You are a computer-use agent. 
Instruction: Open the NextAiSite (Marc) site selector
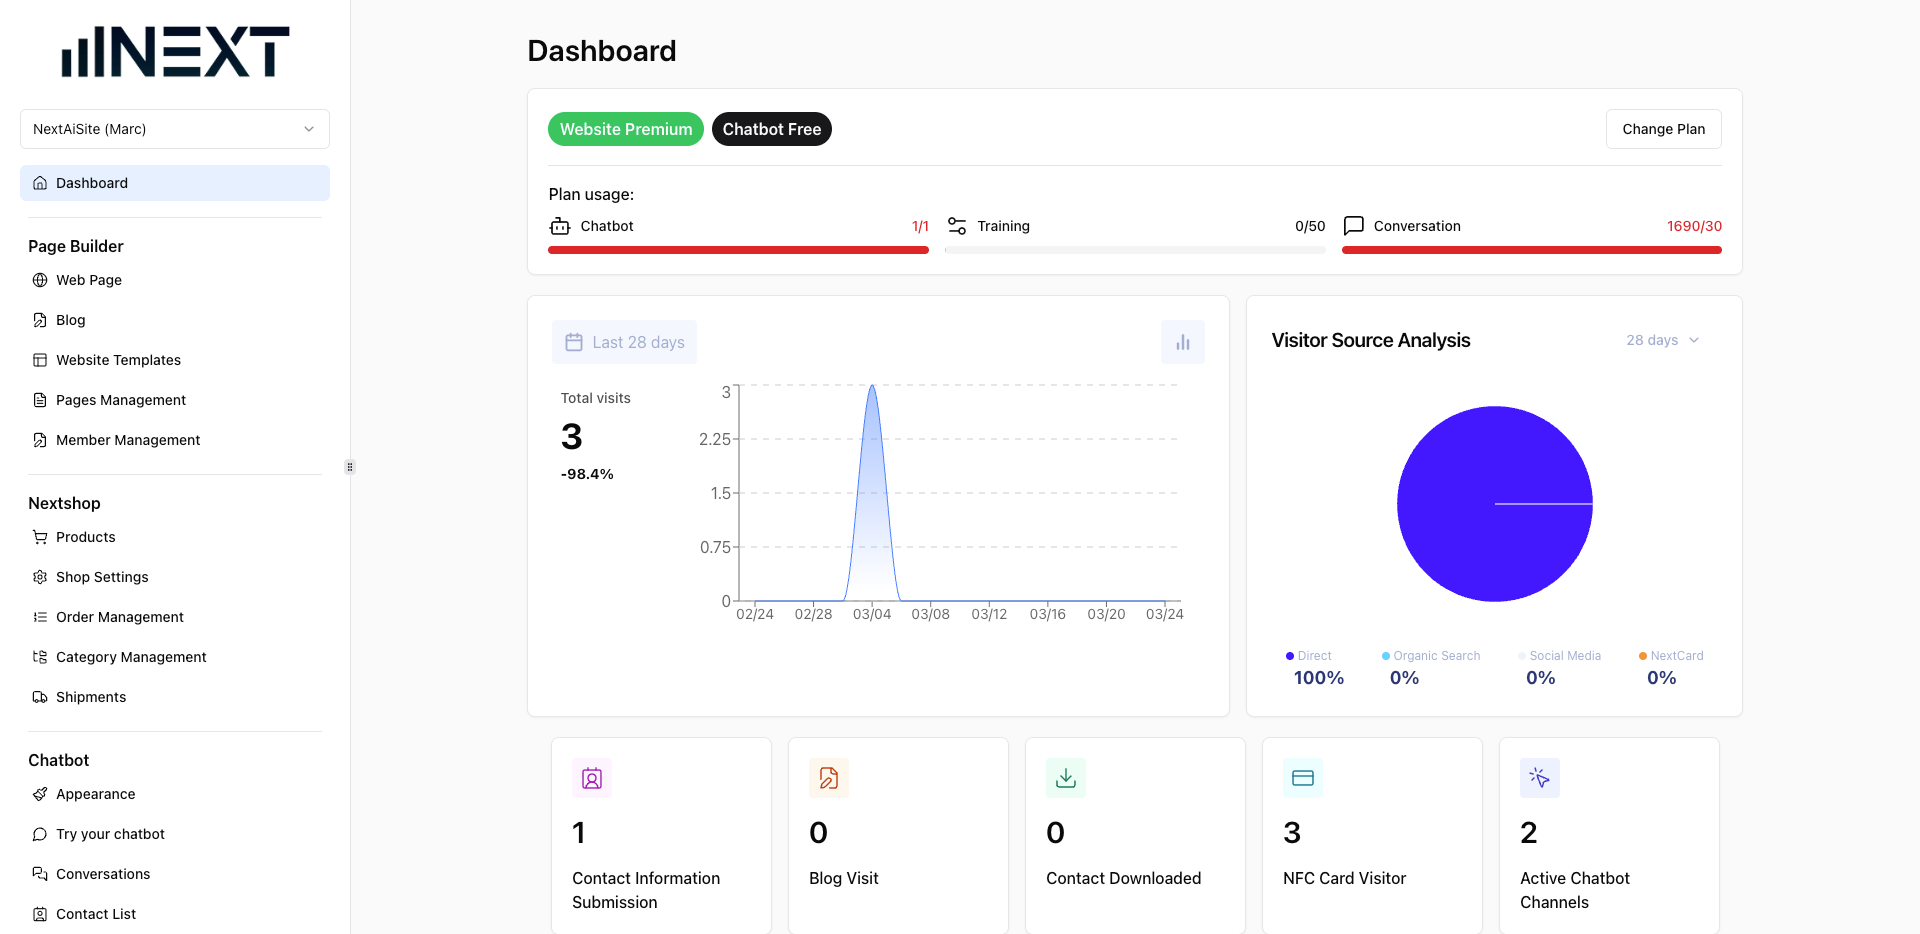[174, 129]
